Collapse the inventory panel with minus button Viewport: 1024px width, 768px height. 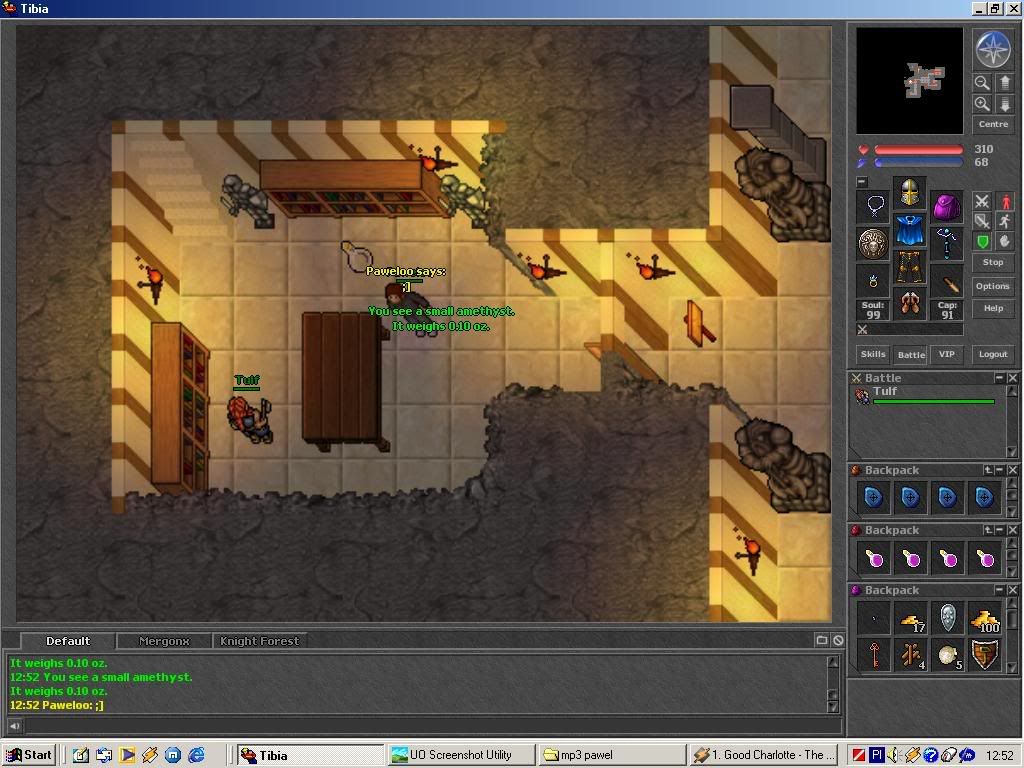tap(862, 182)
